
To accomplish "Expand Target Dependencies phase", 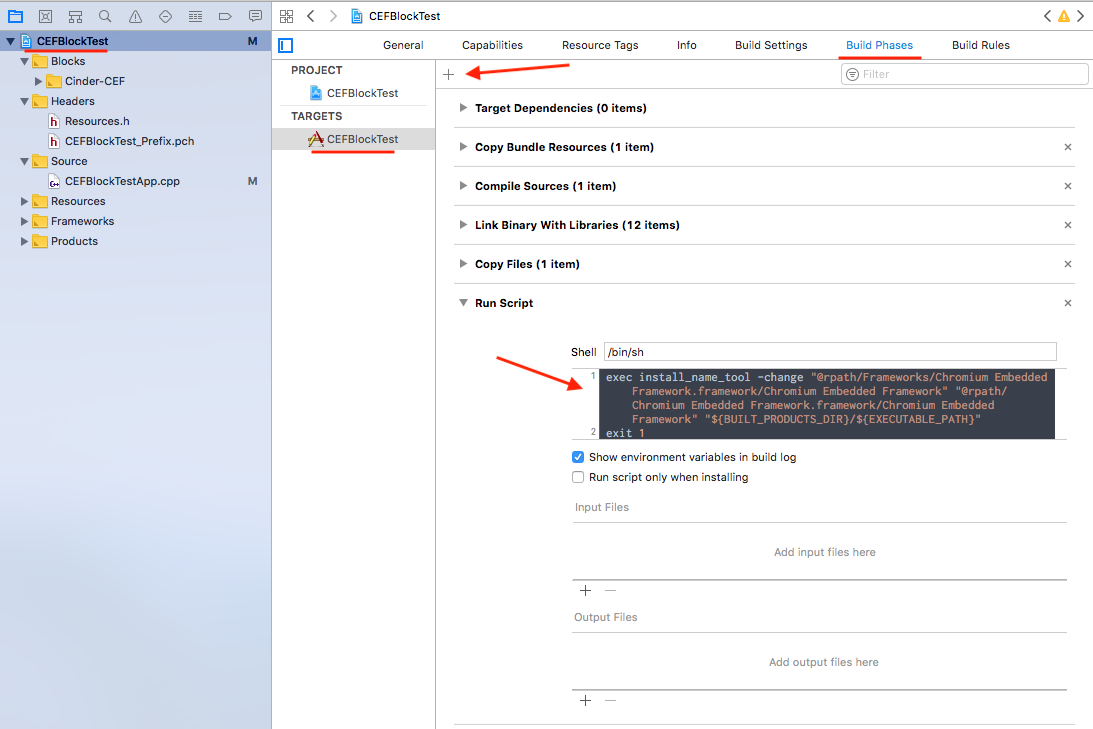I will 463,108.
